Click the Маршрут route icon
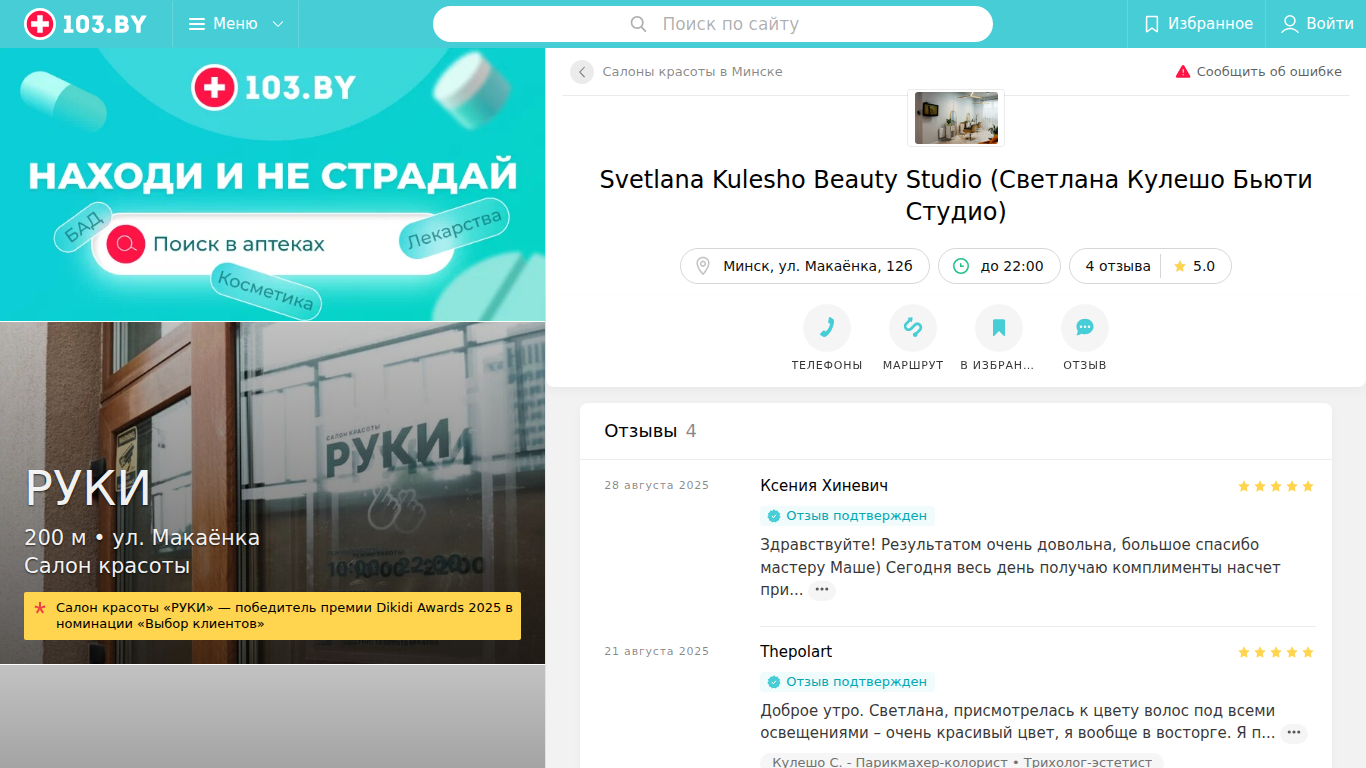This screenshot has width=1366, height=768. click(x=913, y=328)
